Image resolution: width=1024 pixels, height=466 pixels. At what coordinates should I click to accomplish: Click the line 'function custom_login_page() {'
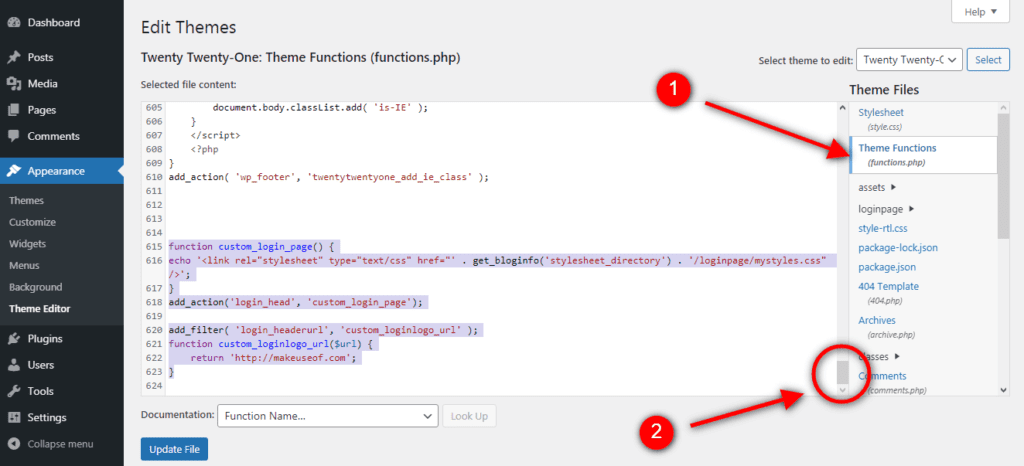(x=251, y=247)
